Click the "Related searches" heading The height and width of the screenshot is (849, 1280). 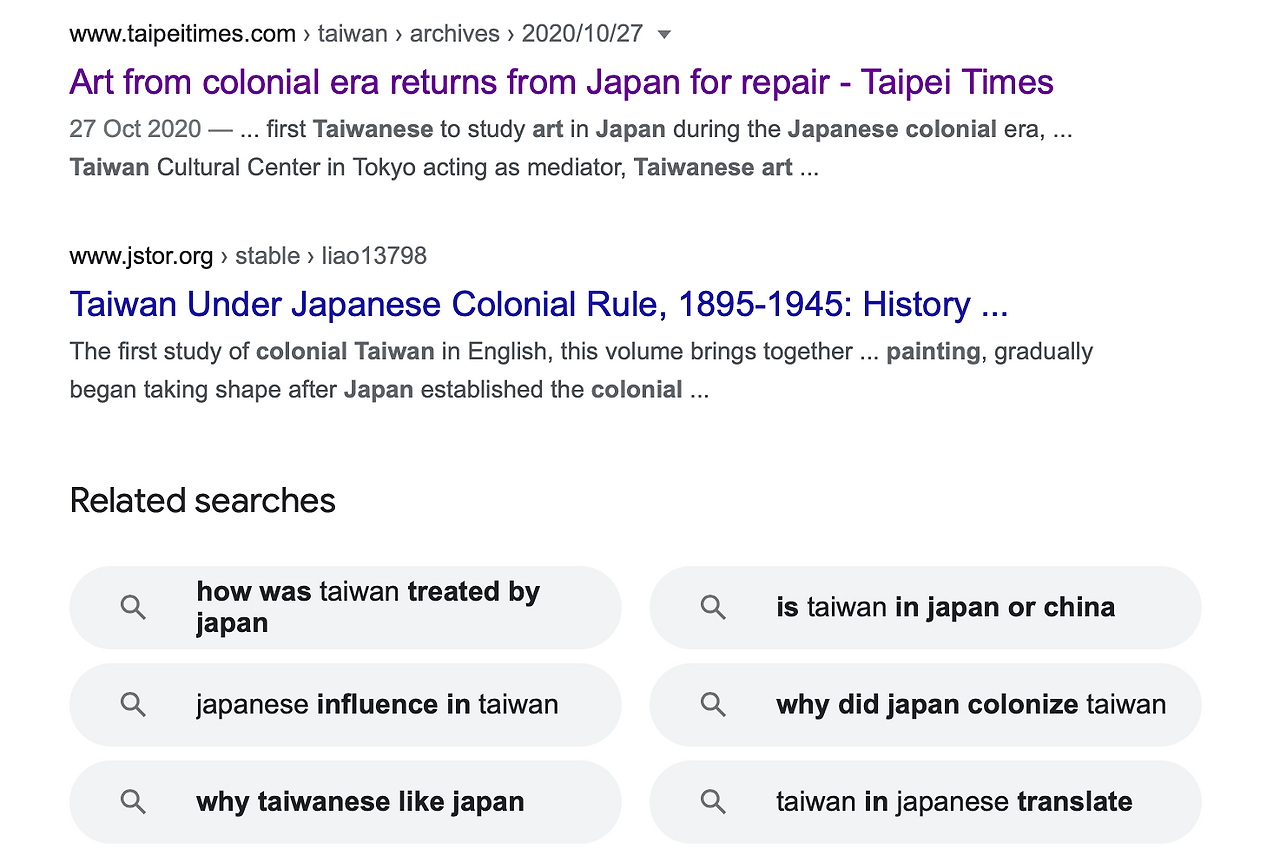[203, 500]
